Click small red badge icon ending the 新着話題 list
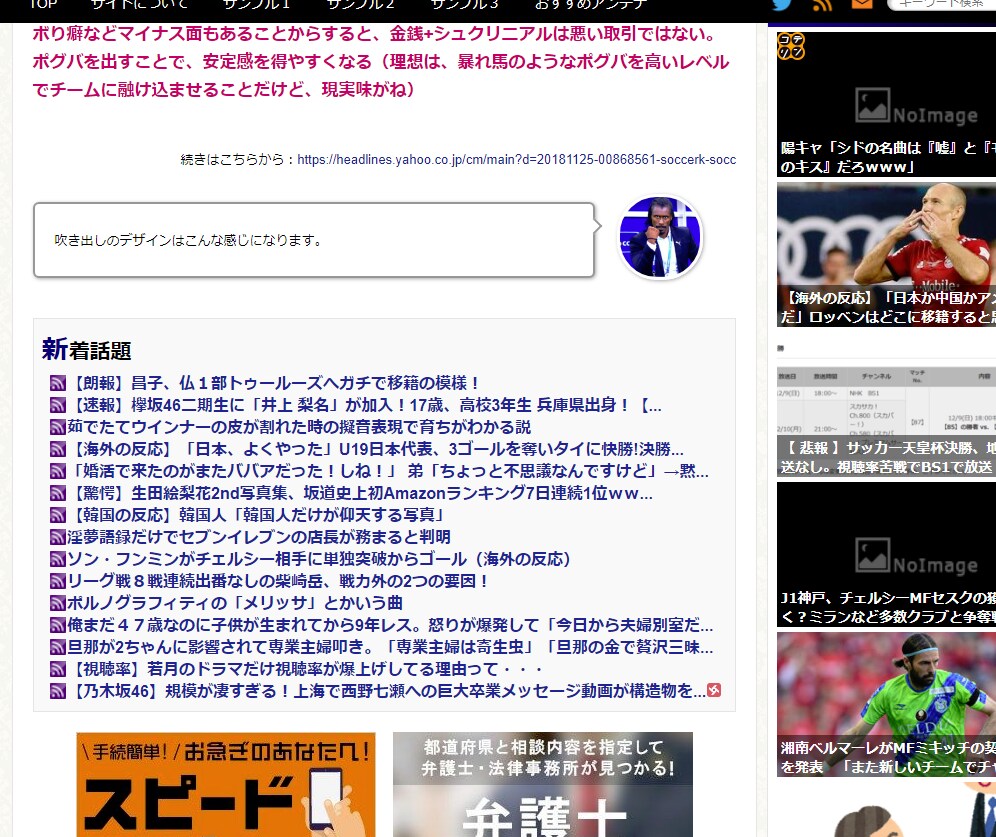 [x=714, y=690]
